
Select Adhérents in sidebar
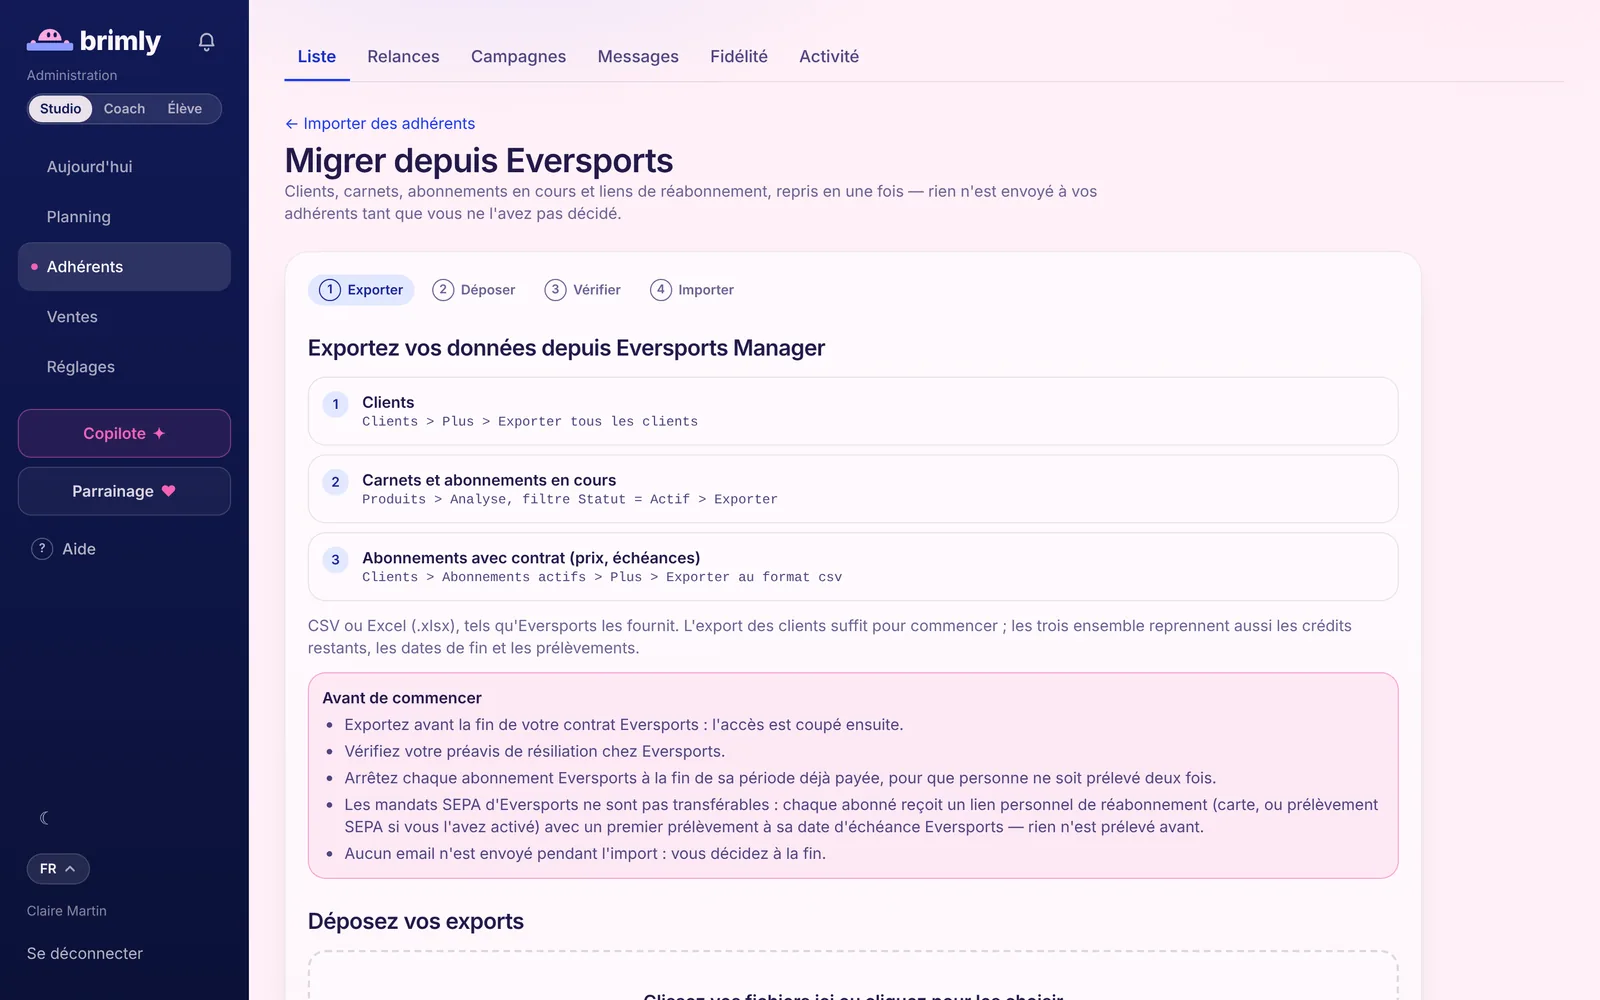[124, 267]
